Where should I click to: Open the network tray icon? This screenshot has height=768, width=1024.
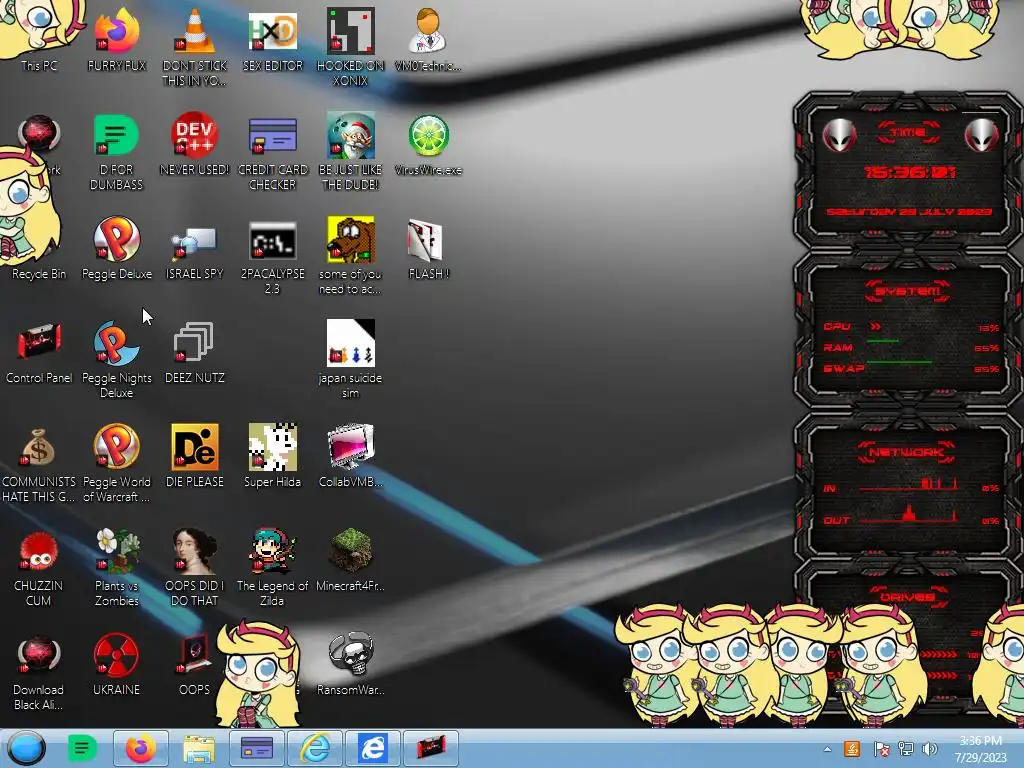906,749
